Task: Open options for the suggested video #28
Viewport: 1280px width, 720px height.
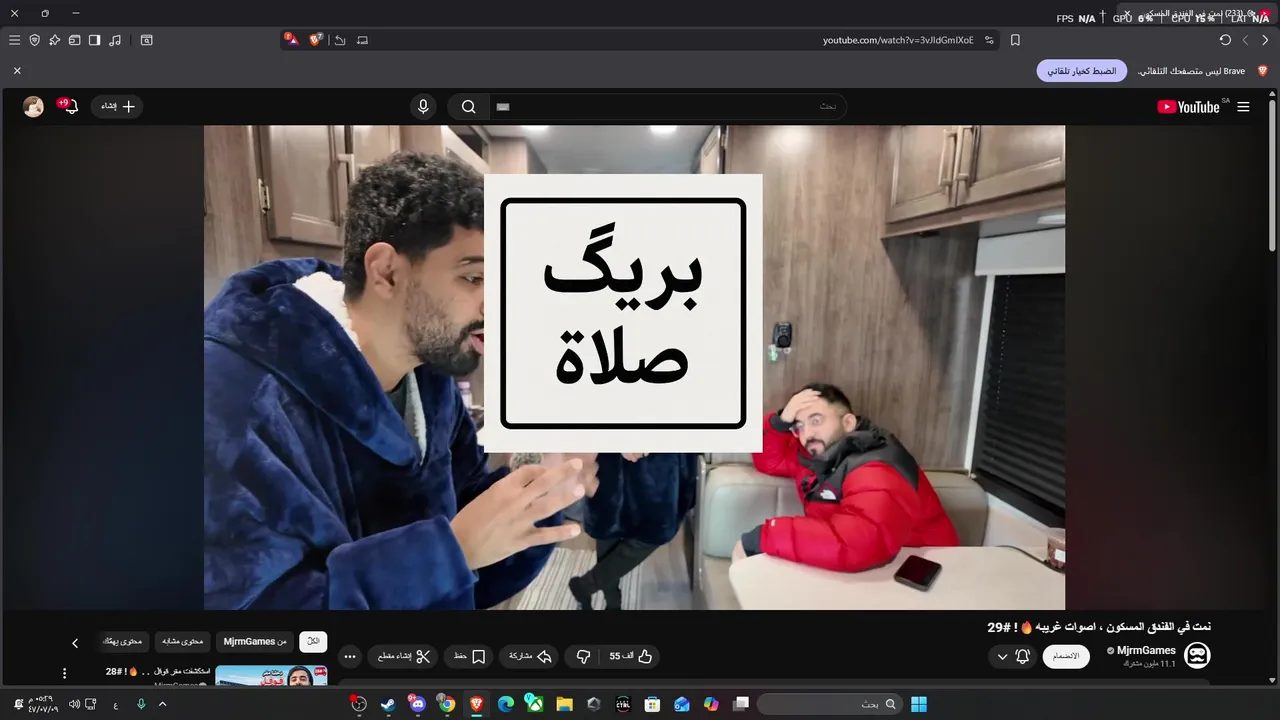Action: [64, 673]
